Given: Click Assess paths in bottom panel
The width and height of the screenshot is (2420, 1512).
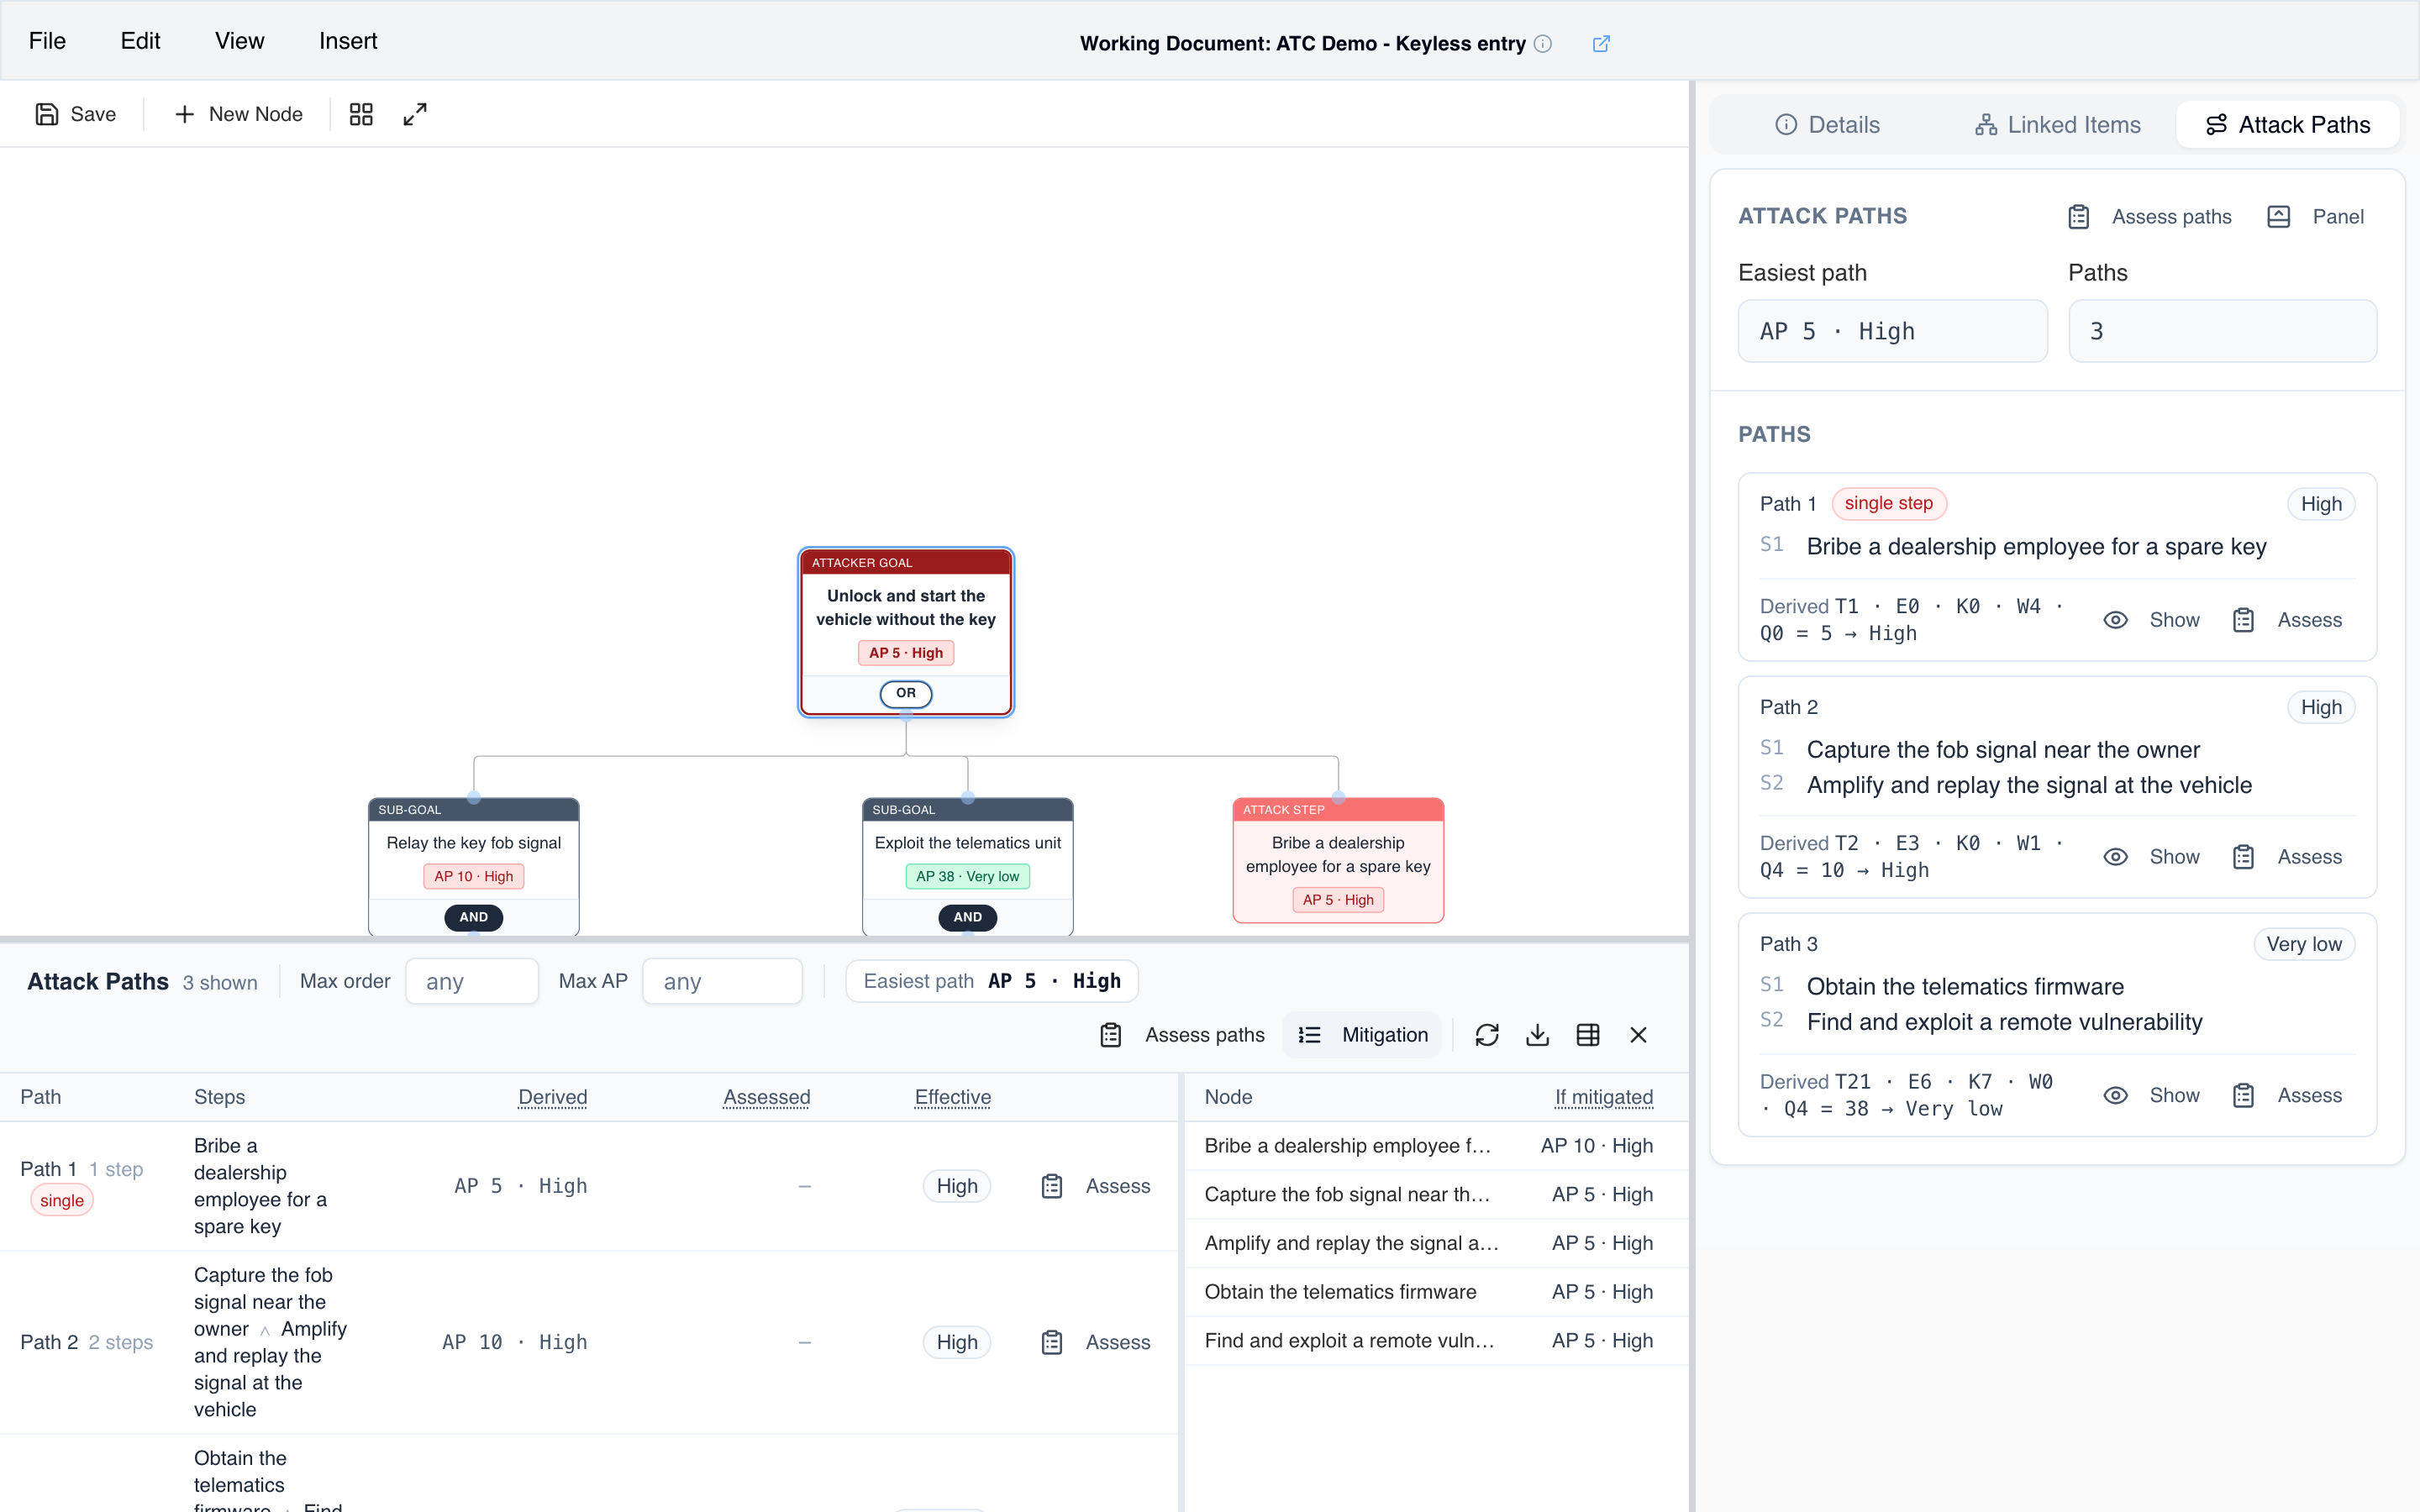Looking at the screenshot, I should 1182,1035.
